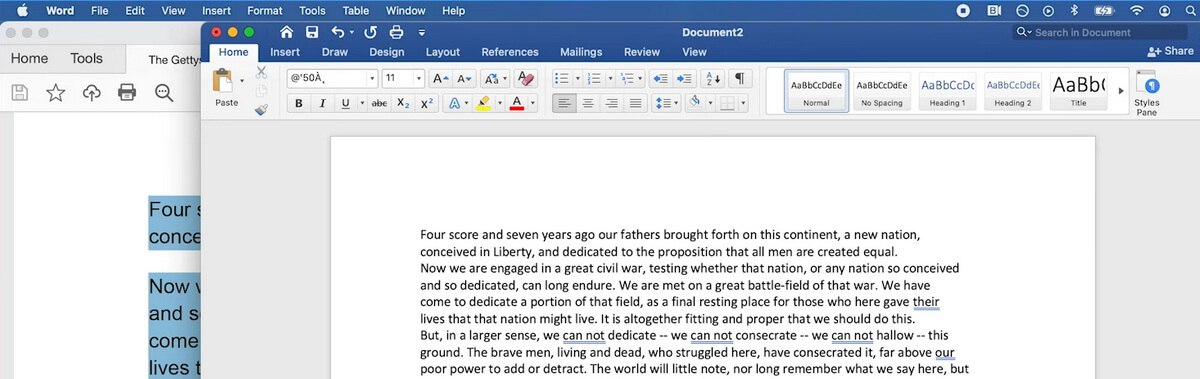Open the Table menu in menu bar
Screen dimensions: 1200x379
(x=356, y=10)
